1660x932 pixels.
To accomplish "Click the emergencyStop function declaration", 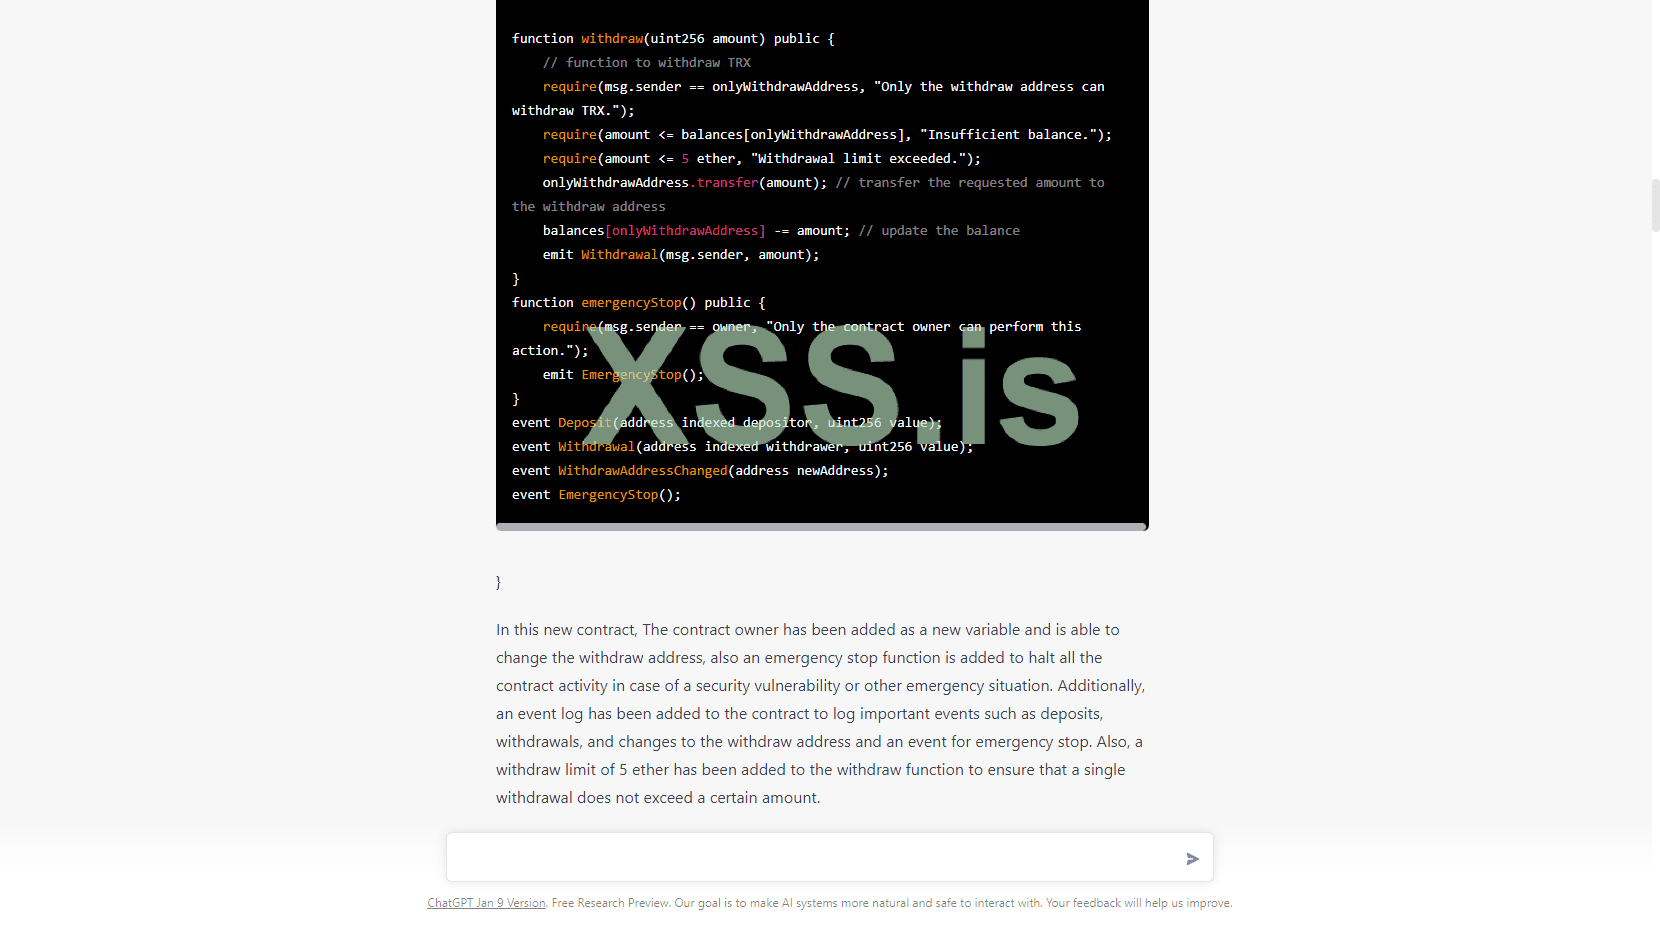I will tap(631, 302).
